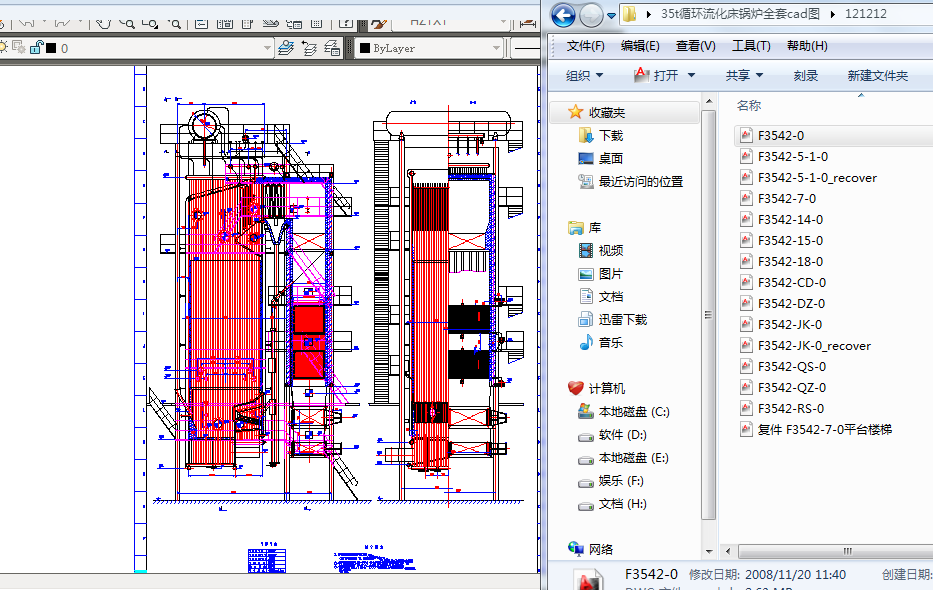This screenshot has height=590, width=933.
Task: Expand the 打开 button dropdown arrow
Action: point(692,75)
